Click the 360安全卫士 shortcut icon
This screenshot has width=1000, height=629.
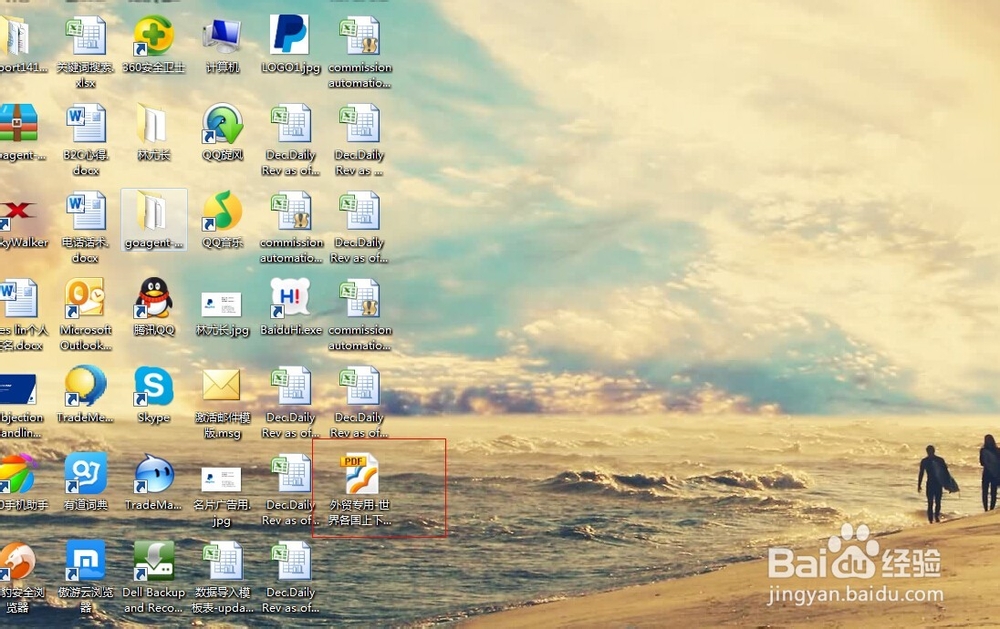click(153, 36)
